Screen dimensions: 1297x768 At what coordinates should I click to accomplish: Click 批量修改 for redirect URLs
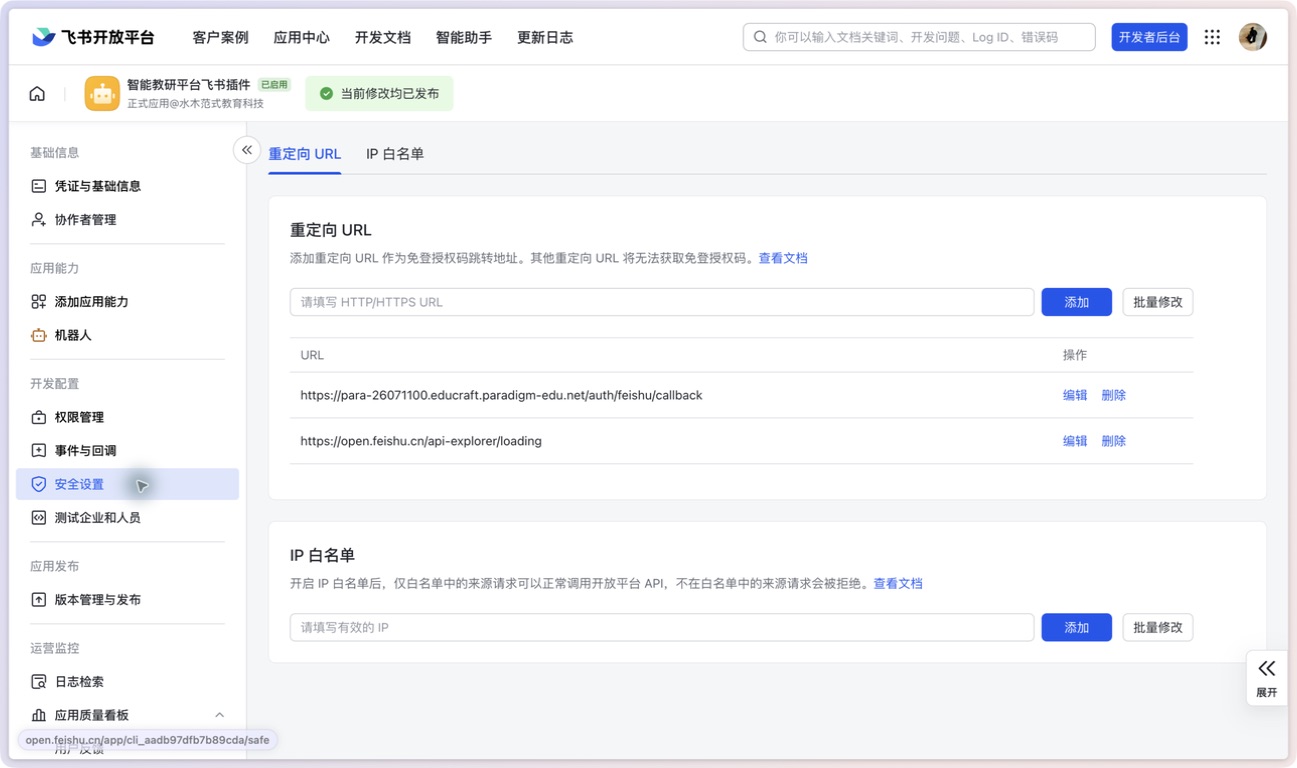[x=1157, y=302]
